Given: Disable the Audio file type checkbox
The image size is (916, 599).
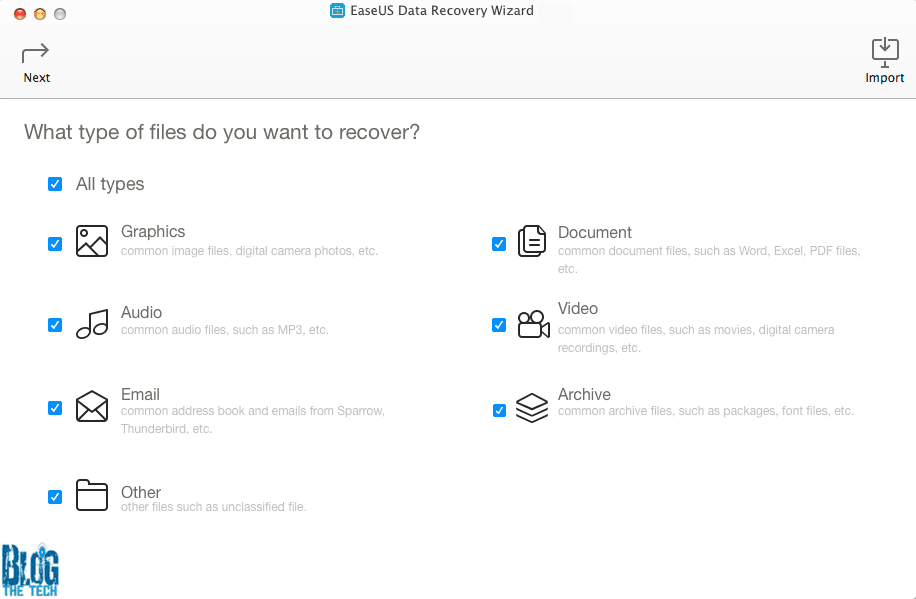Looking at the screenshot, I should 55,325.
